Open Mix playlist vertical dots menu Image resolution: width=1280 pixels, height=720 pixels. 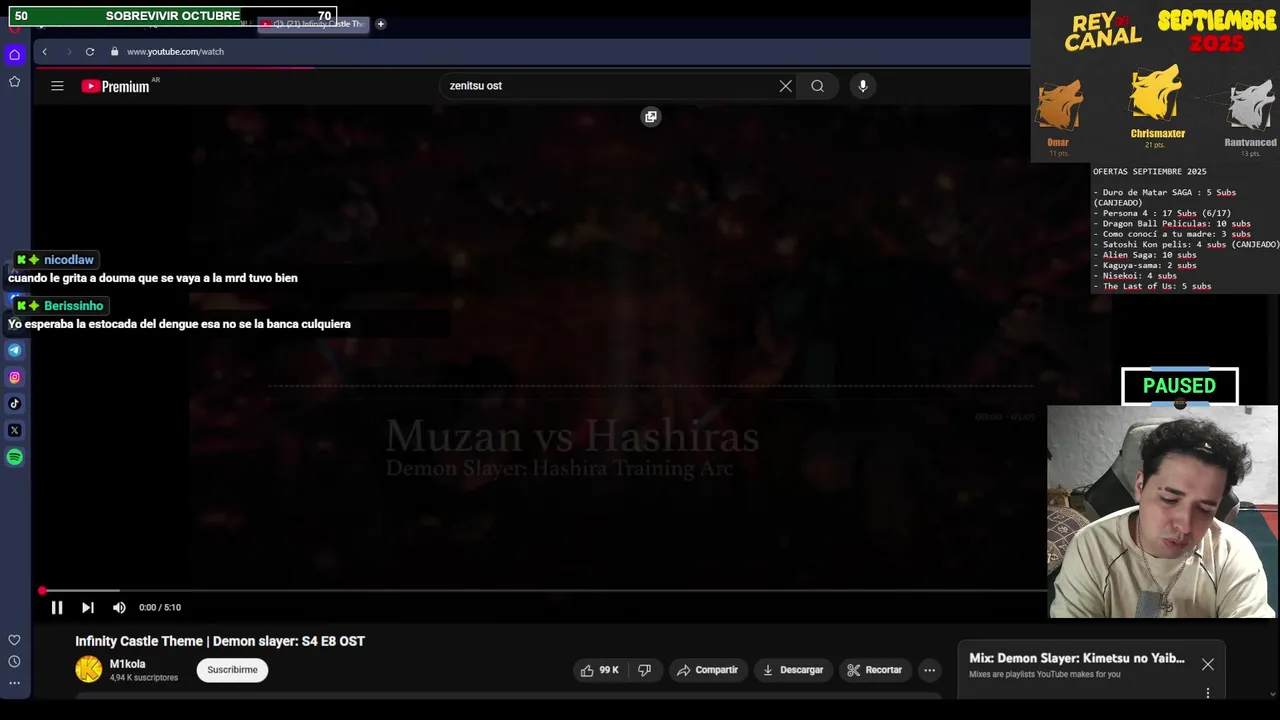(1208, 693)
